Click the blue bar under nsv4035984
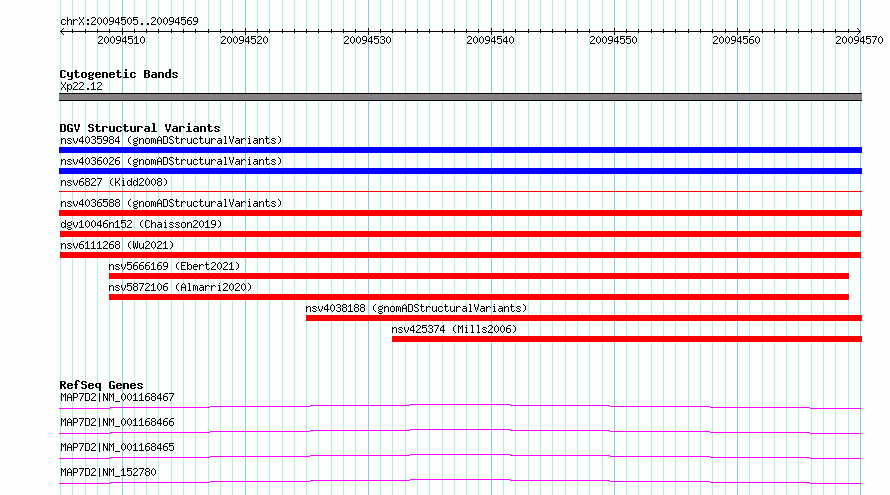Screen dimensions: 890x495 pos(460,150)
